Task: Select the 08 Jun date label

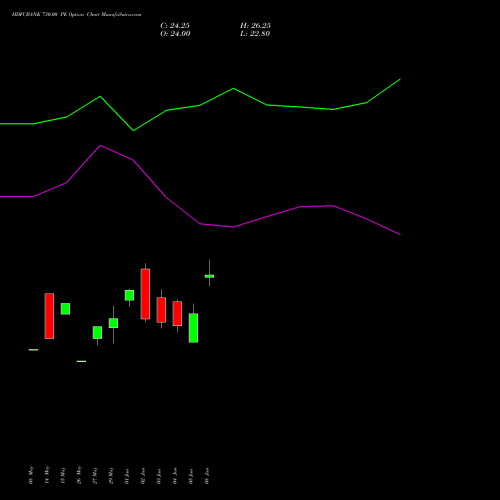Action: coord(207,476)
